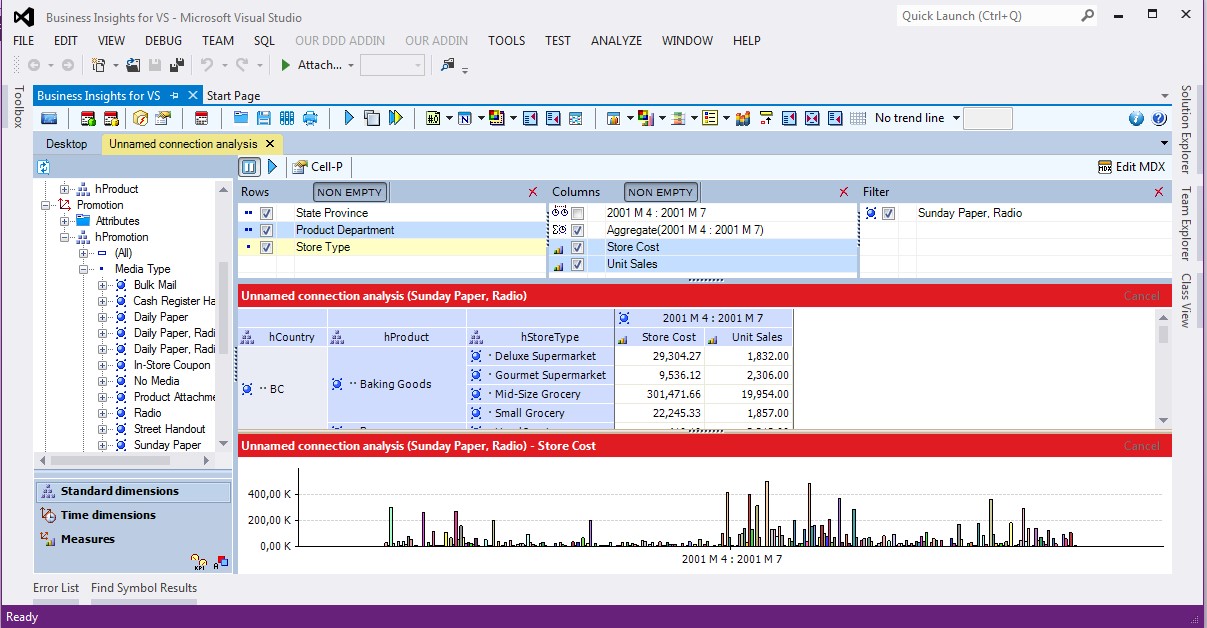
Task: Clear Filter with the red X
Action: coord(1159,192)
